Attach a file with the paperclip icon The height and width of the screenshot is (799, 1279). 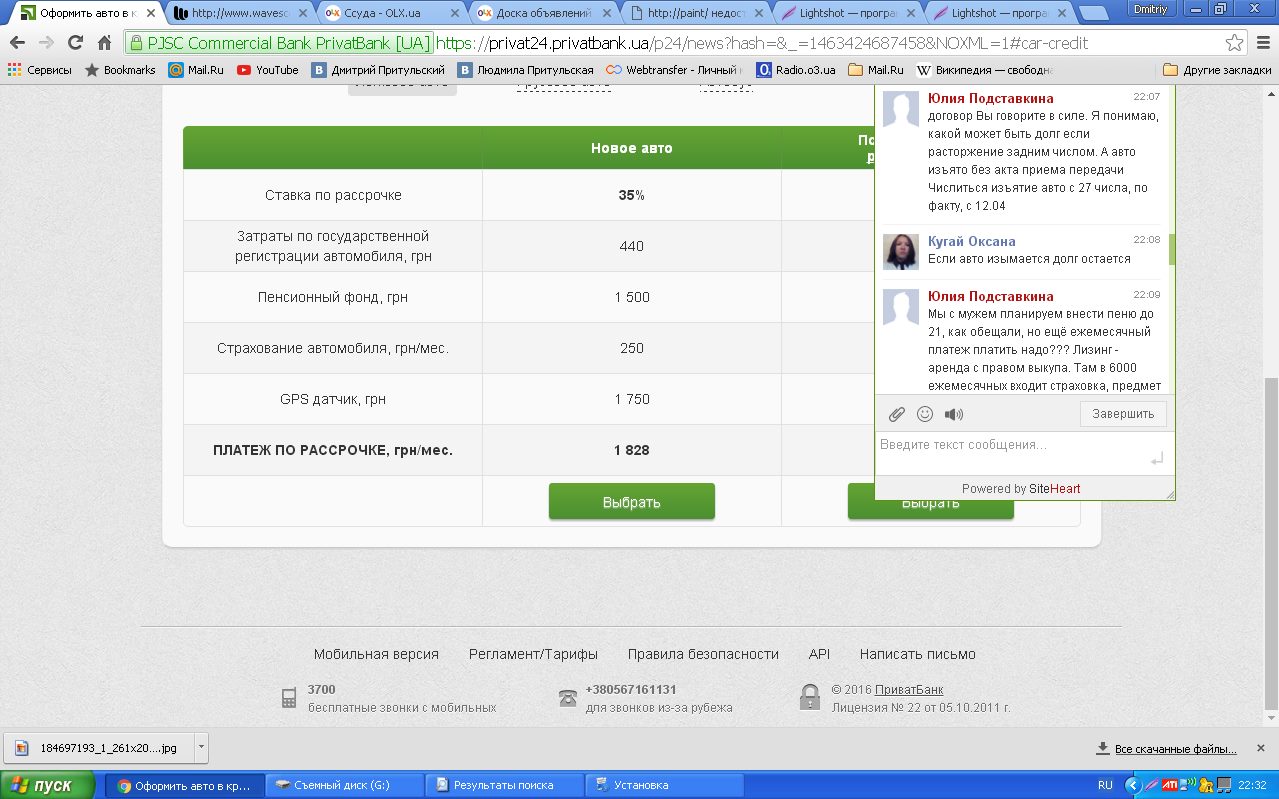[897, 414]
